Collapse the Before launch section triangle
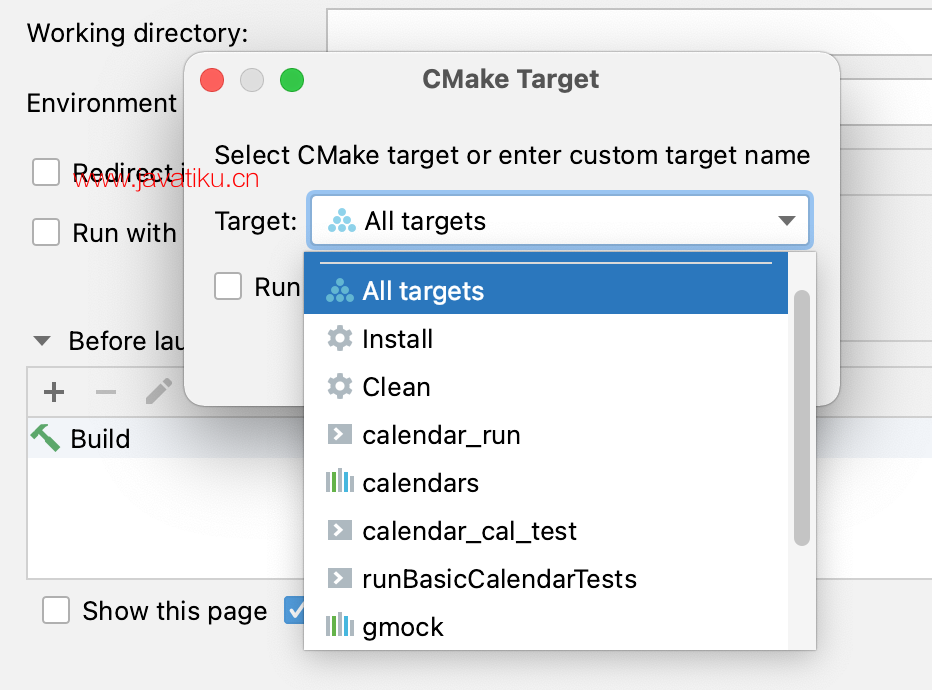The image size is (932, 690). click(42, 341)
